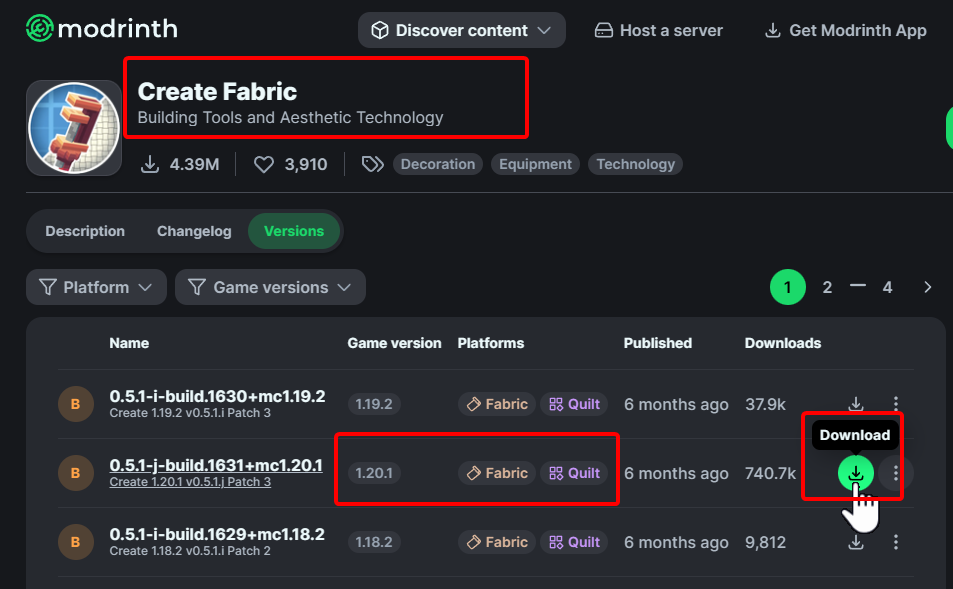This screenshot has width=953, height=589.
Task: Click Get Modrinth App link
Action: [x=845, y=30]
